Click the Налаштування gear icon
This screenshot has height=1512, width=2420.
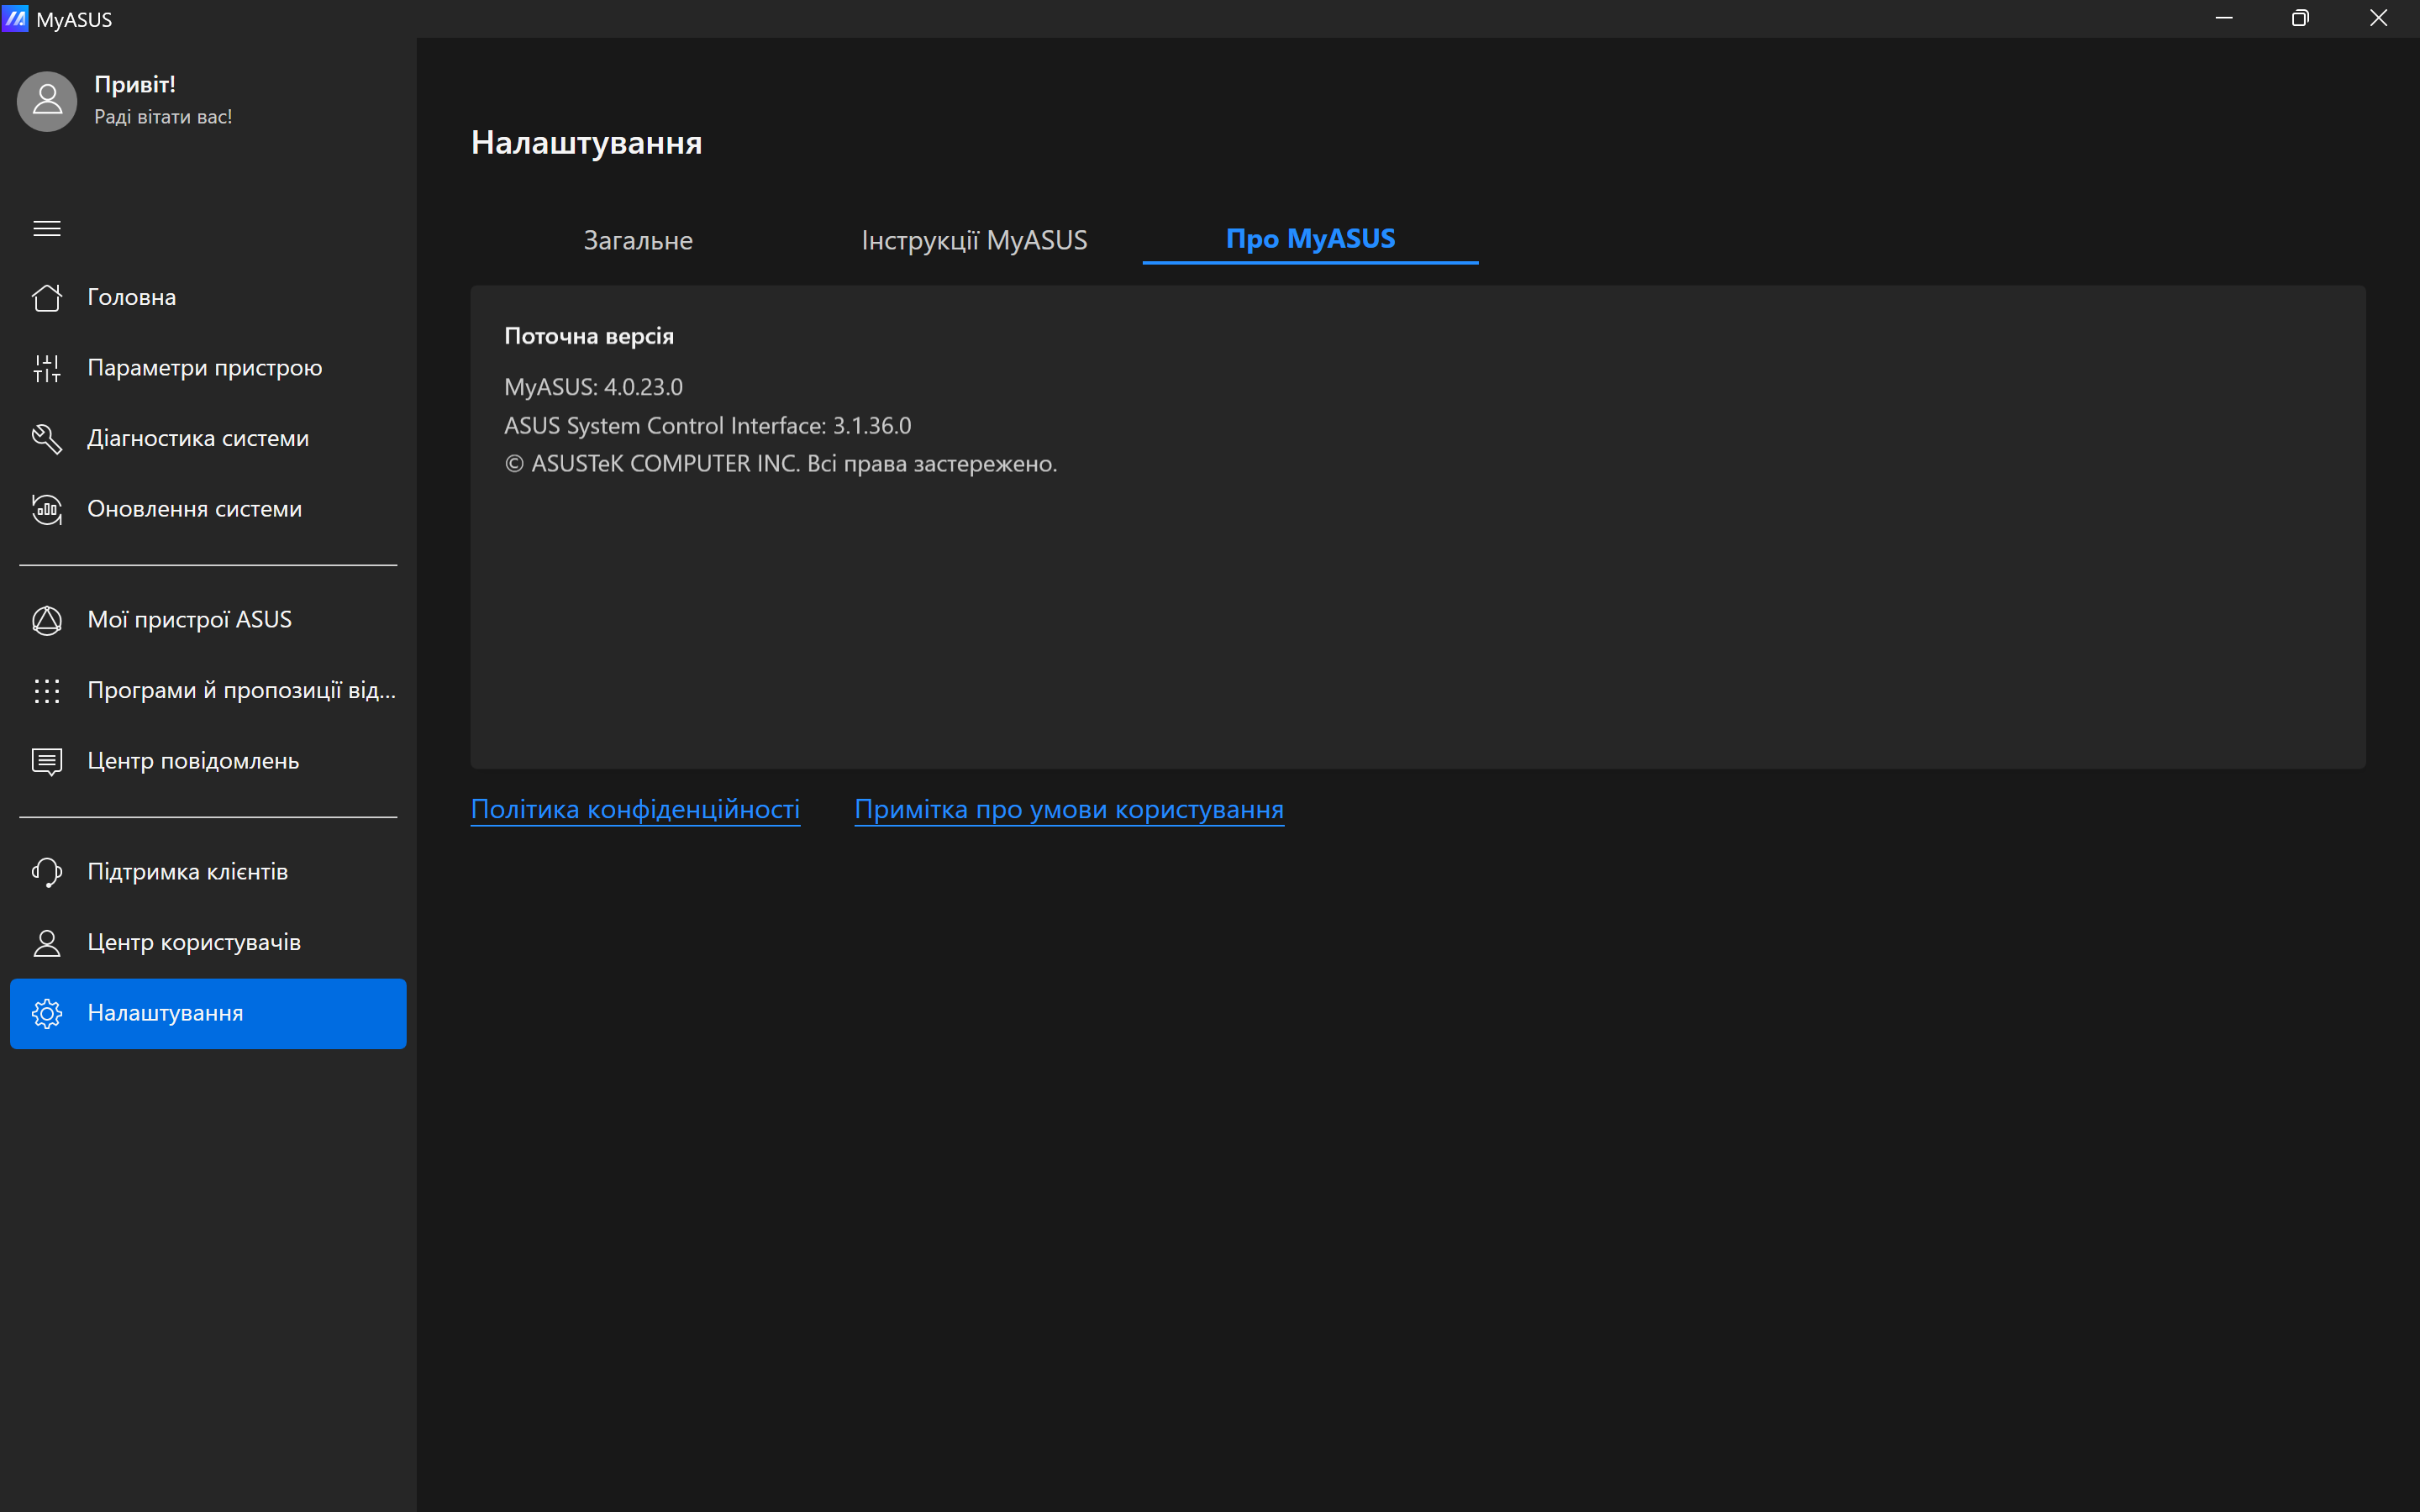(x=47, y=1013)
